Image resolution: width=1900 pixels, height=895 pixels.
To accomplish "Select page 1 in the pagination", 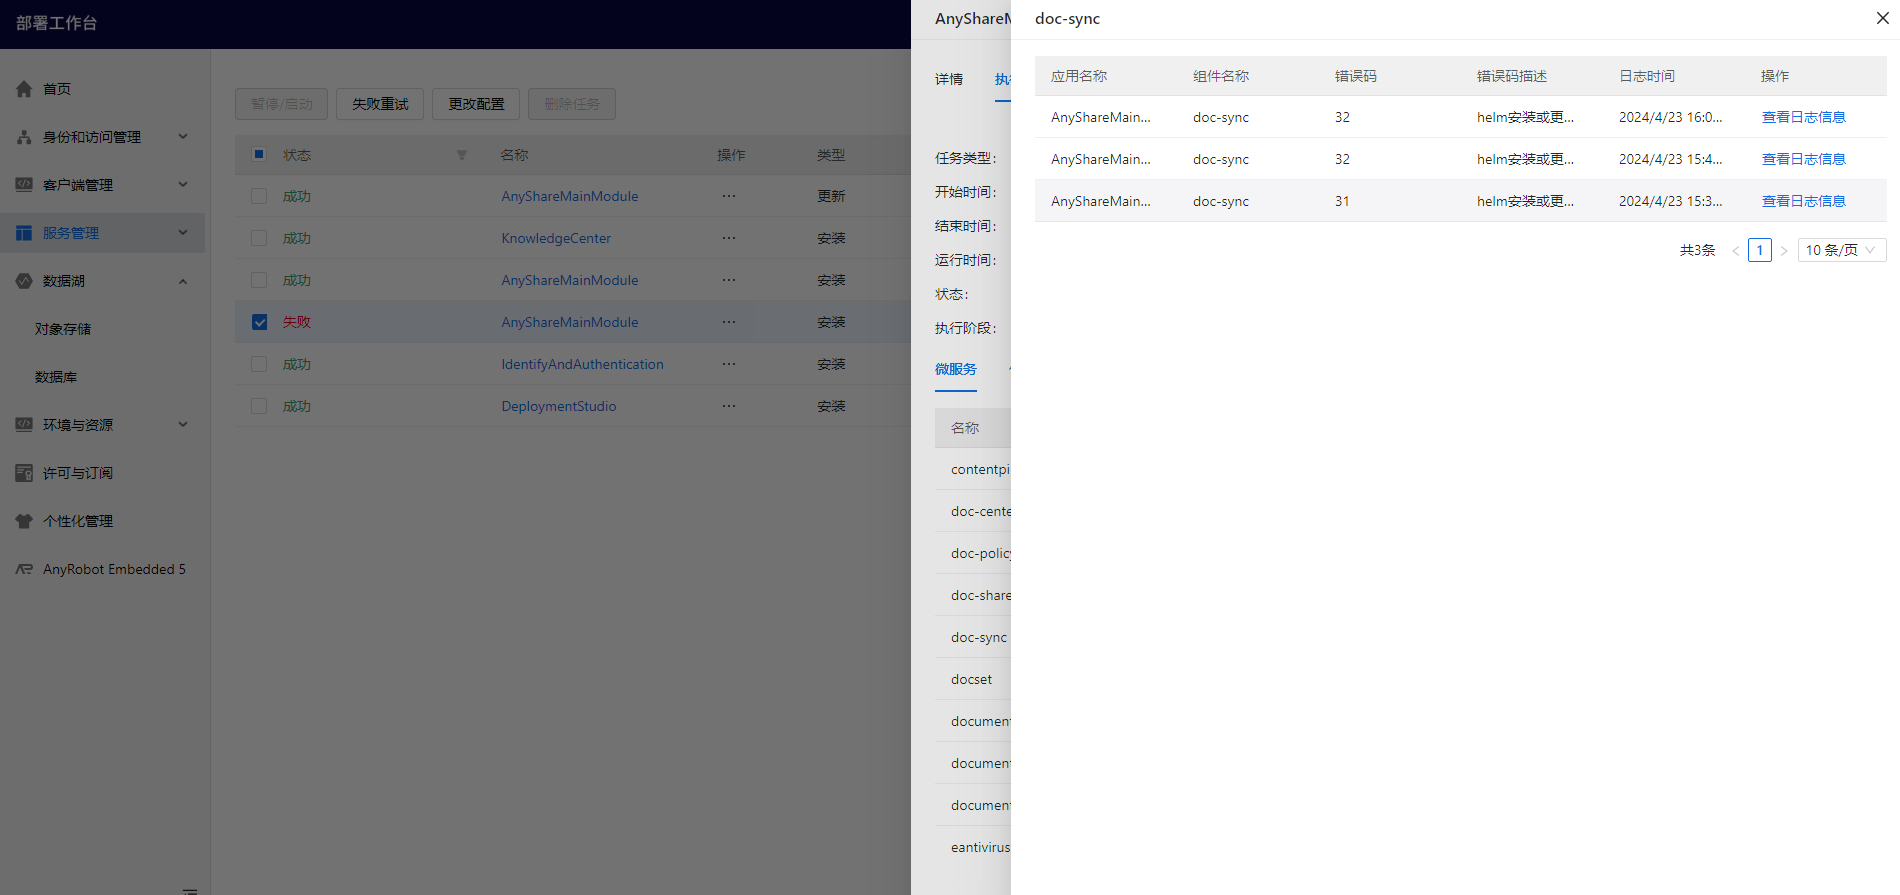I will 1760,250.
